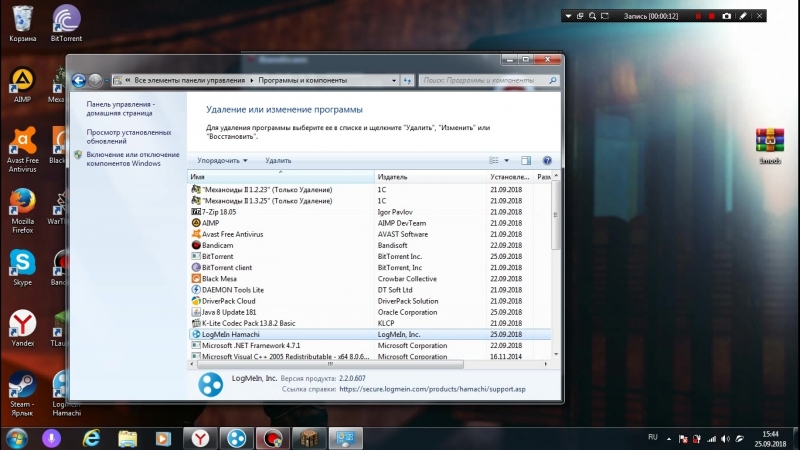The height and width of the screenshot is (450, 800).
Task: Select DAEMON Tools Lite entry
Action: click(369, 290)
